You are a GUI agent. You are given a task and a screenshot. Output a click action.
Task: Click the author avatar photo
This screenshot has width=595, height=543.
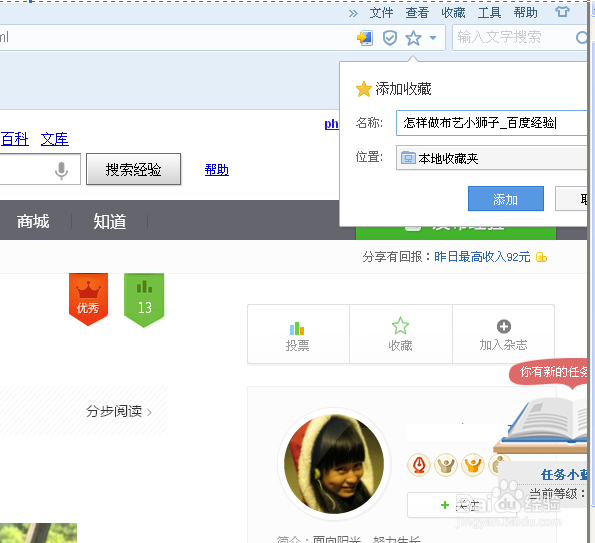pos(334,464)
